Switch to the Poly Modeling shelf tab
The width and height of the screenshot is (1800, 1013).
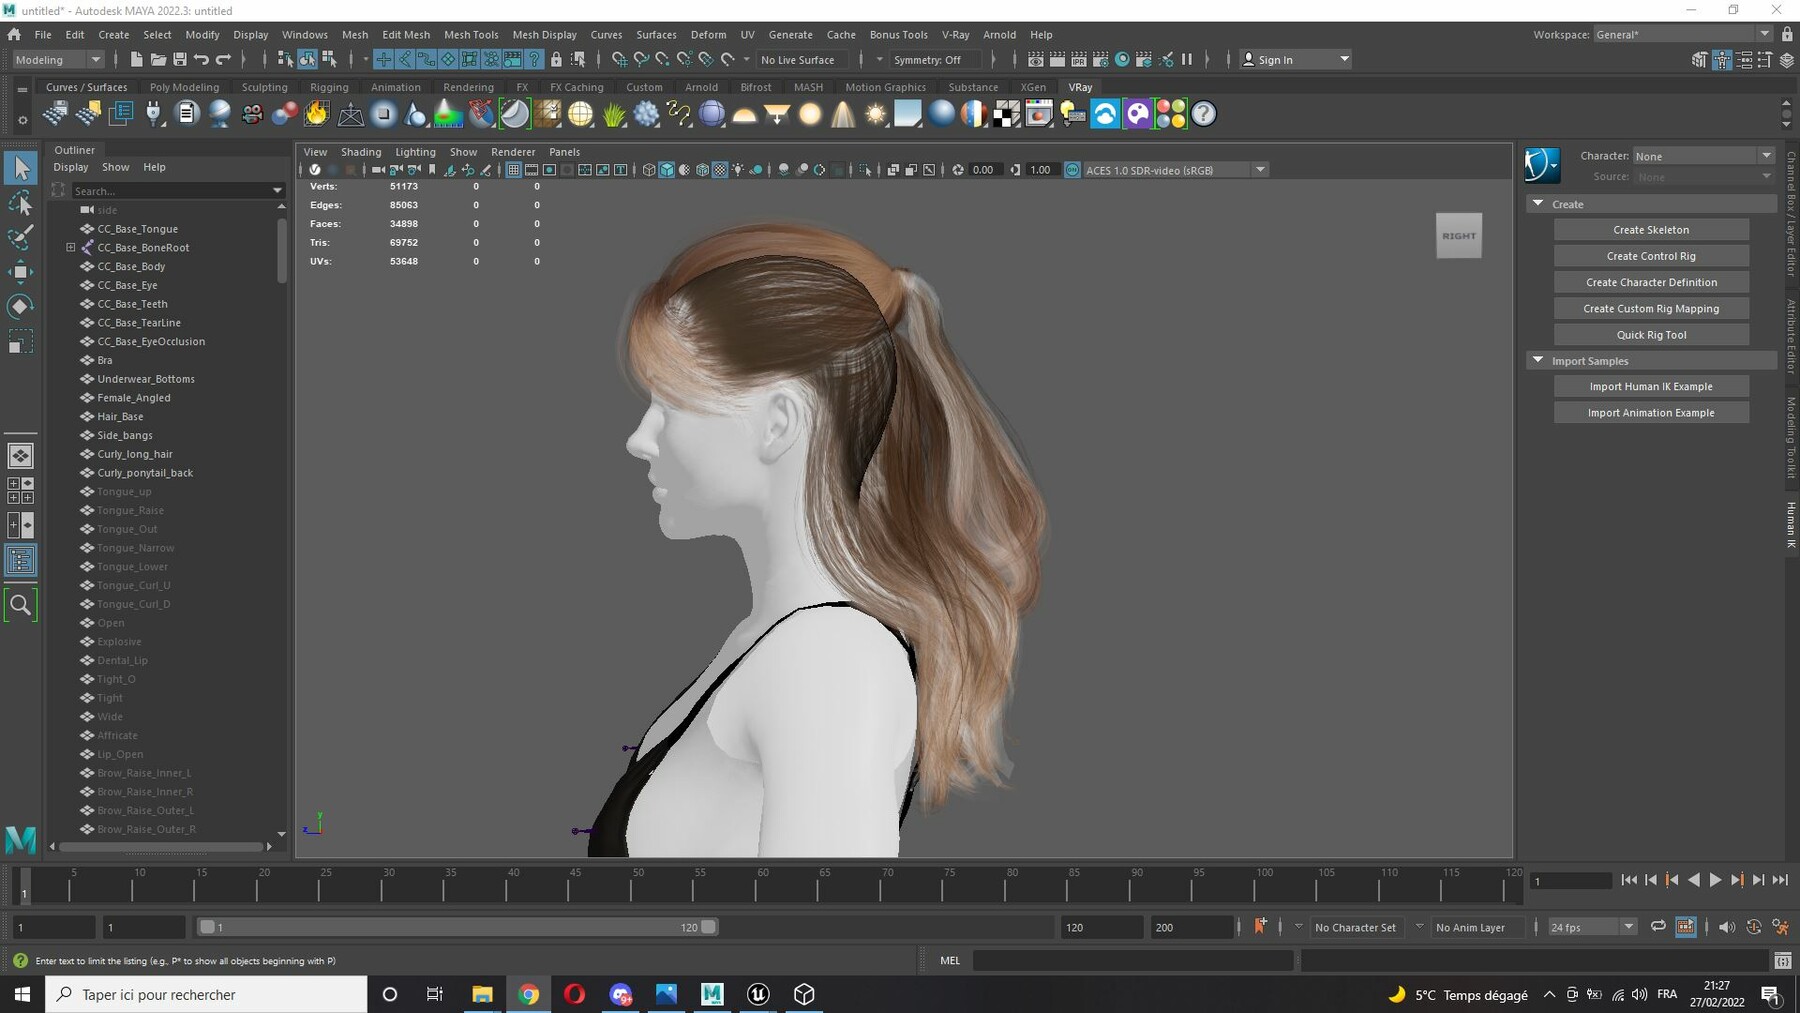point(184,87)
